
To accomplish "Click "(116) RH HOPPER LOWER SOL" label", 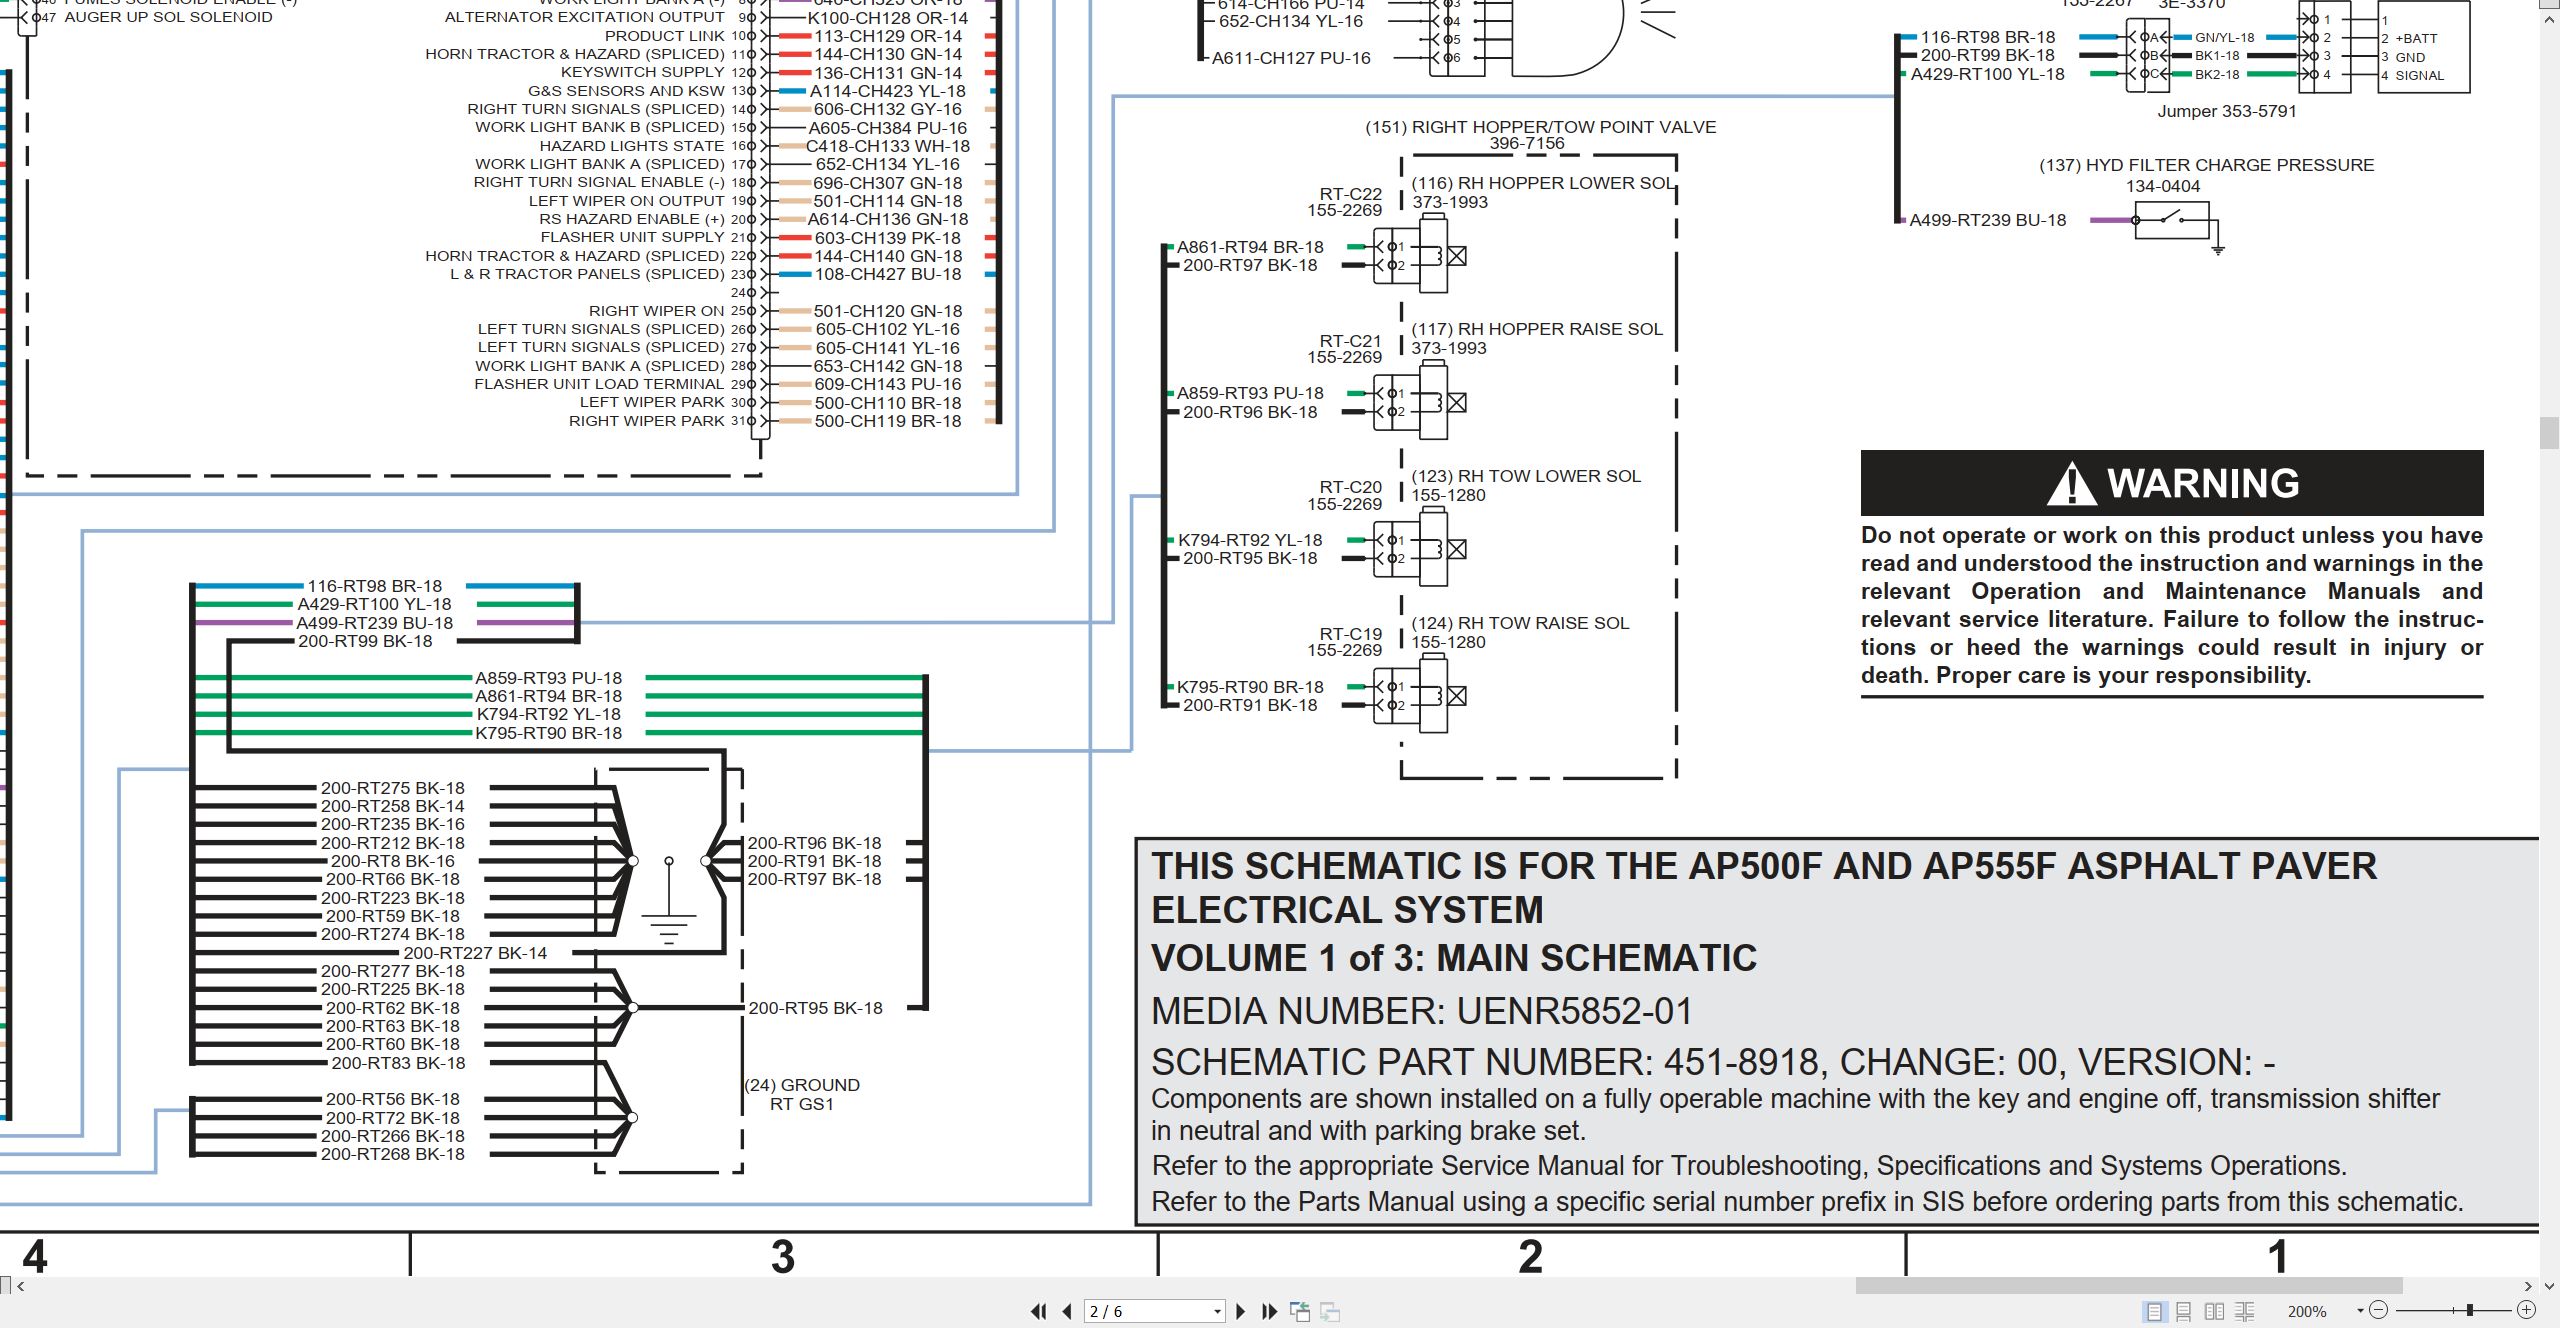I will click(x=1542, y=183).
